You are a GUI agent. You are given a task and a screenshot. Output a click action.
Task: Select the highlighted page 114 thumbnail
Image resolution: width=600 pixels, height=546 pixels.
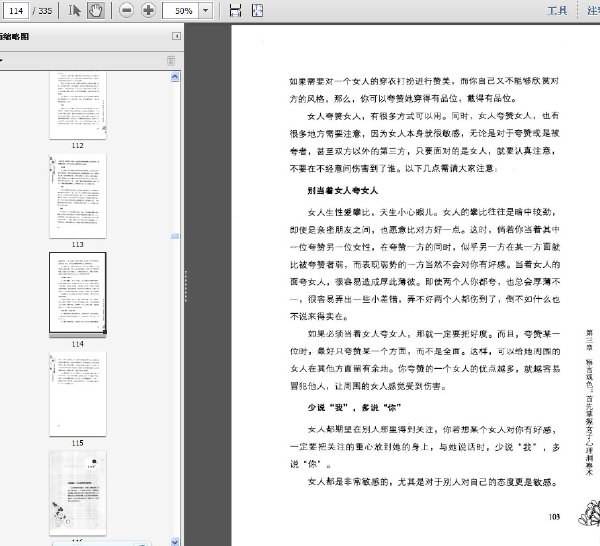click(x=78, y=293)
